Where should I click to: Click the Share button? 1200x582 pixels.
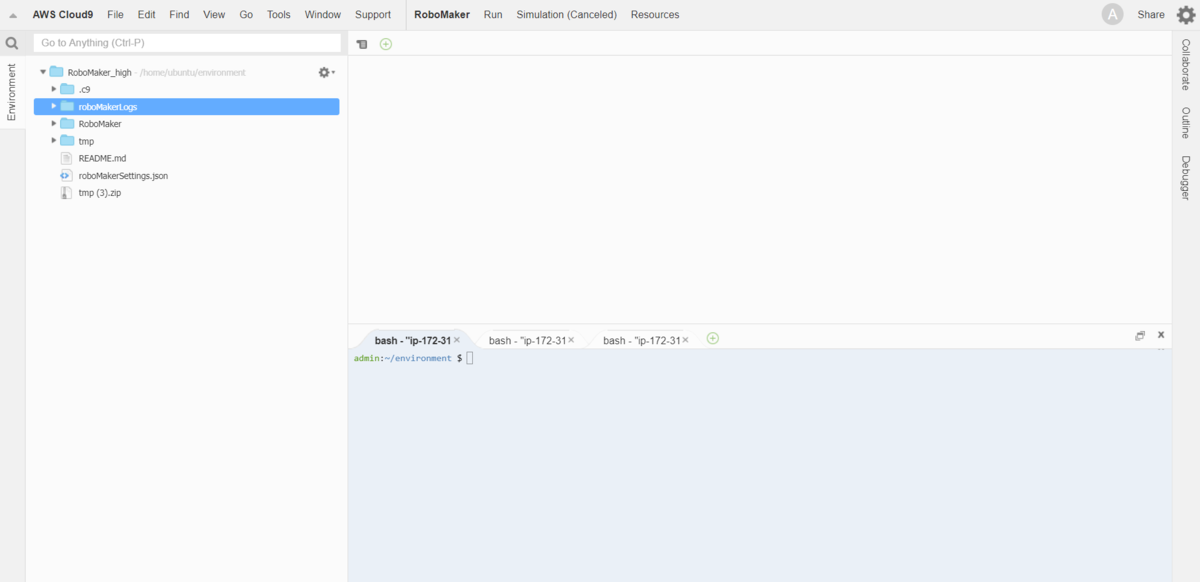click(x=1151, y=15)
